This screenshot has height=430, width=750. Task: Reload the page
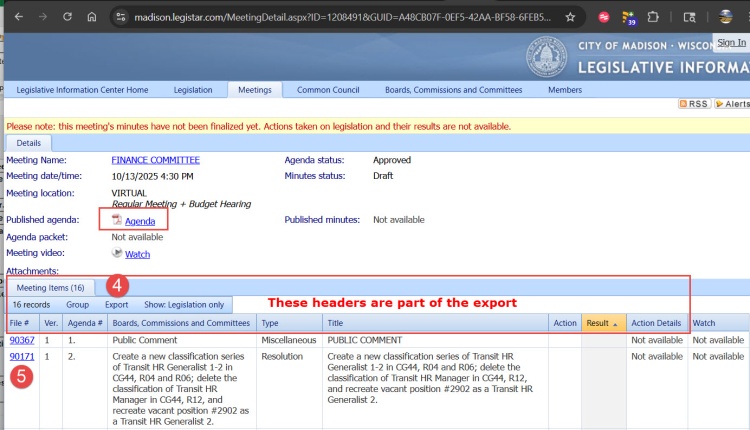(66, 17)
